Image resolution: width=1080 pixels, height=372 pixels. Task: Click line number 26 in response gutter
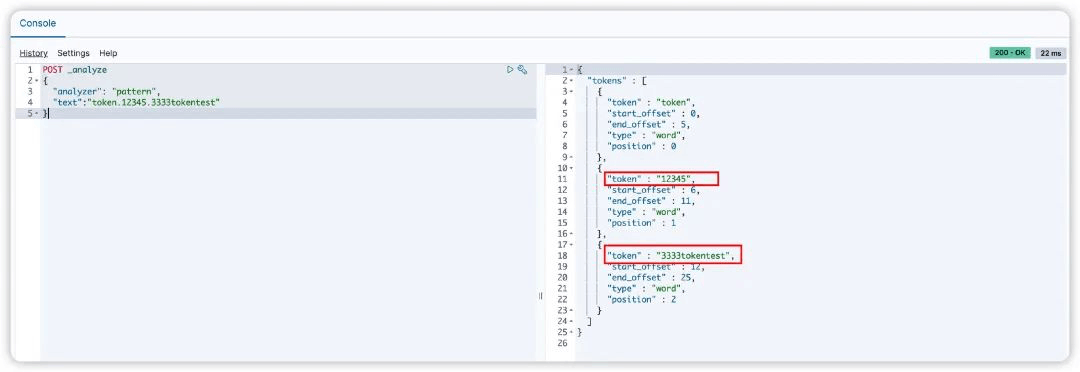tap(562, 343)
